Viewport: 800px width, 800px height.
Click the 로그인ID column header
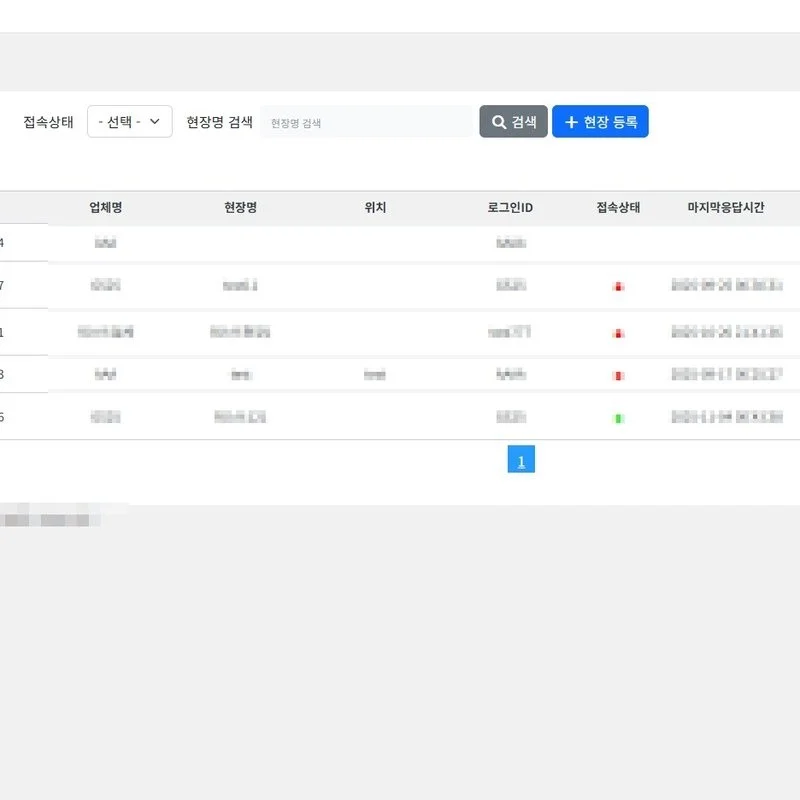pyautogui.click(x=510, y=207)
